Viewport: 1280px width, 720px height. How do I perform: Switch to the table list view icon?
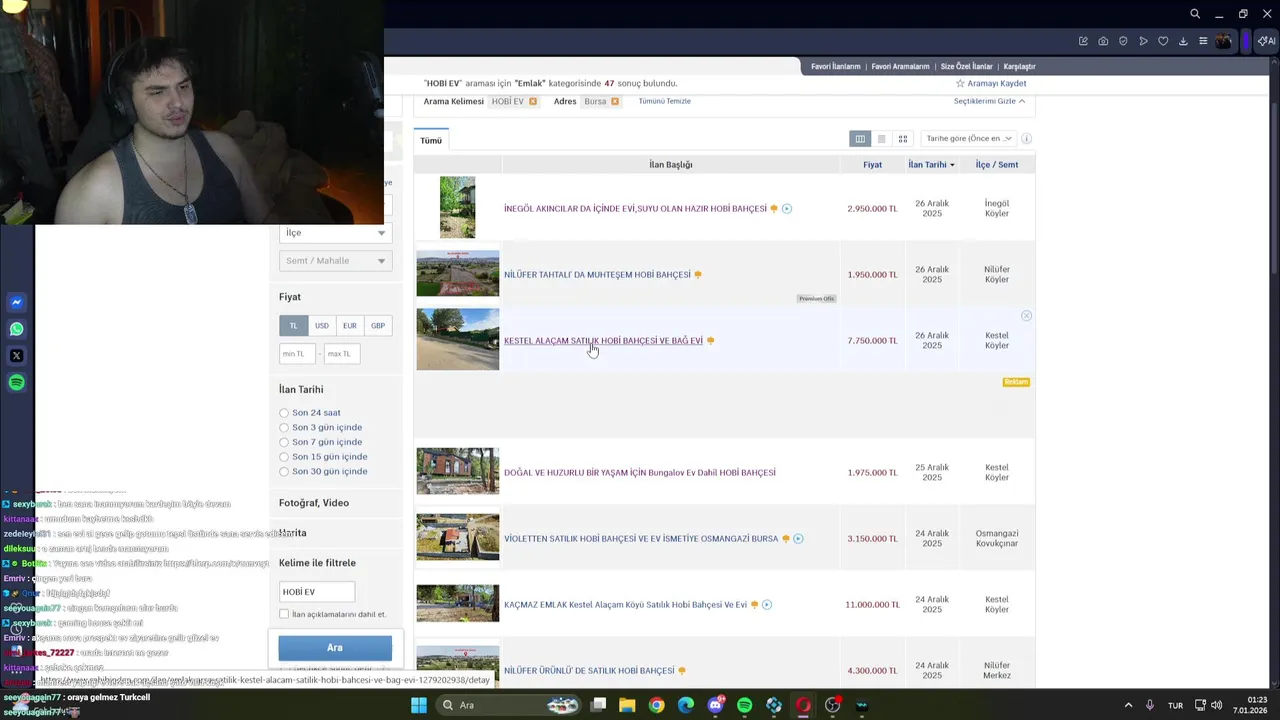coord(860,139)
